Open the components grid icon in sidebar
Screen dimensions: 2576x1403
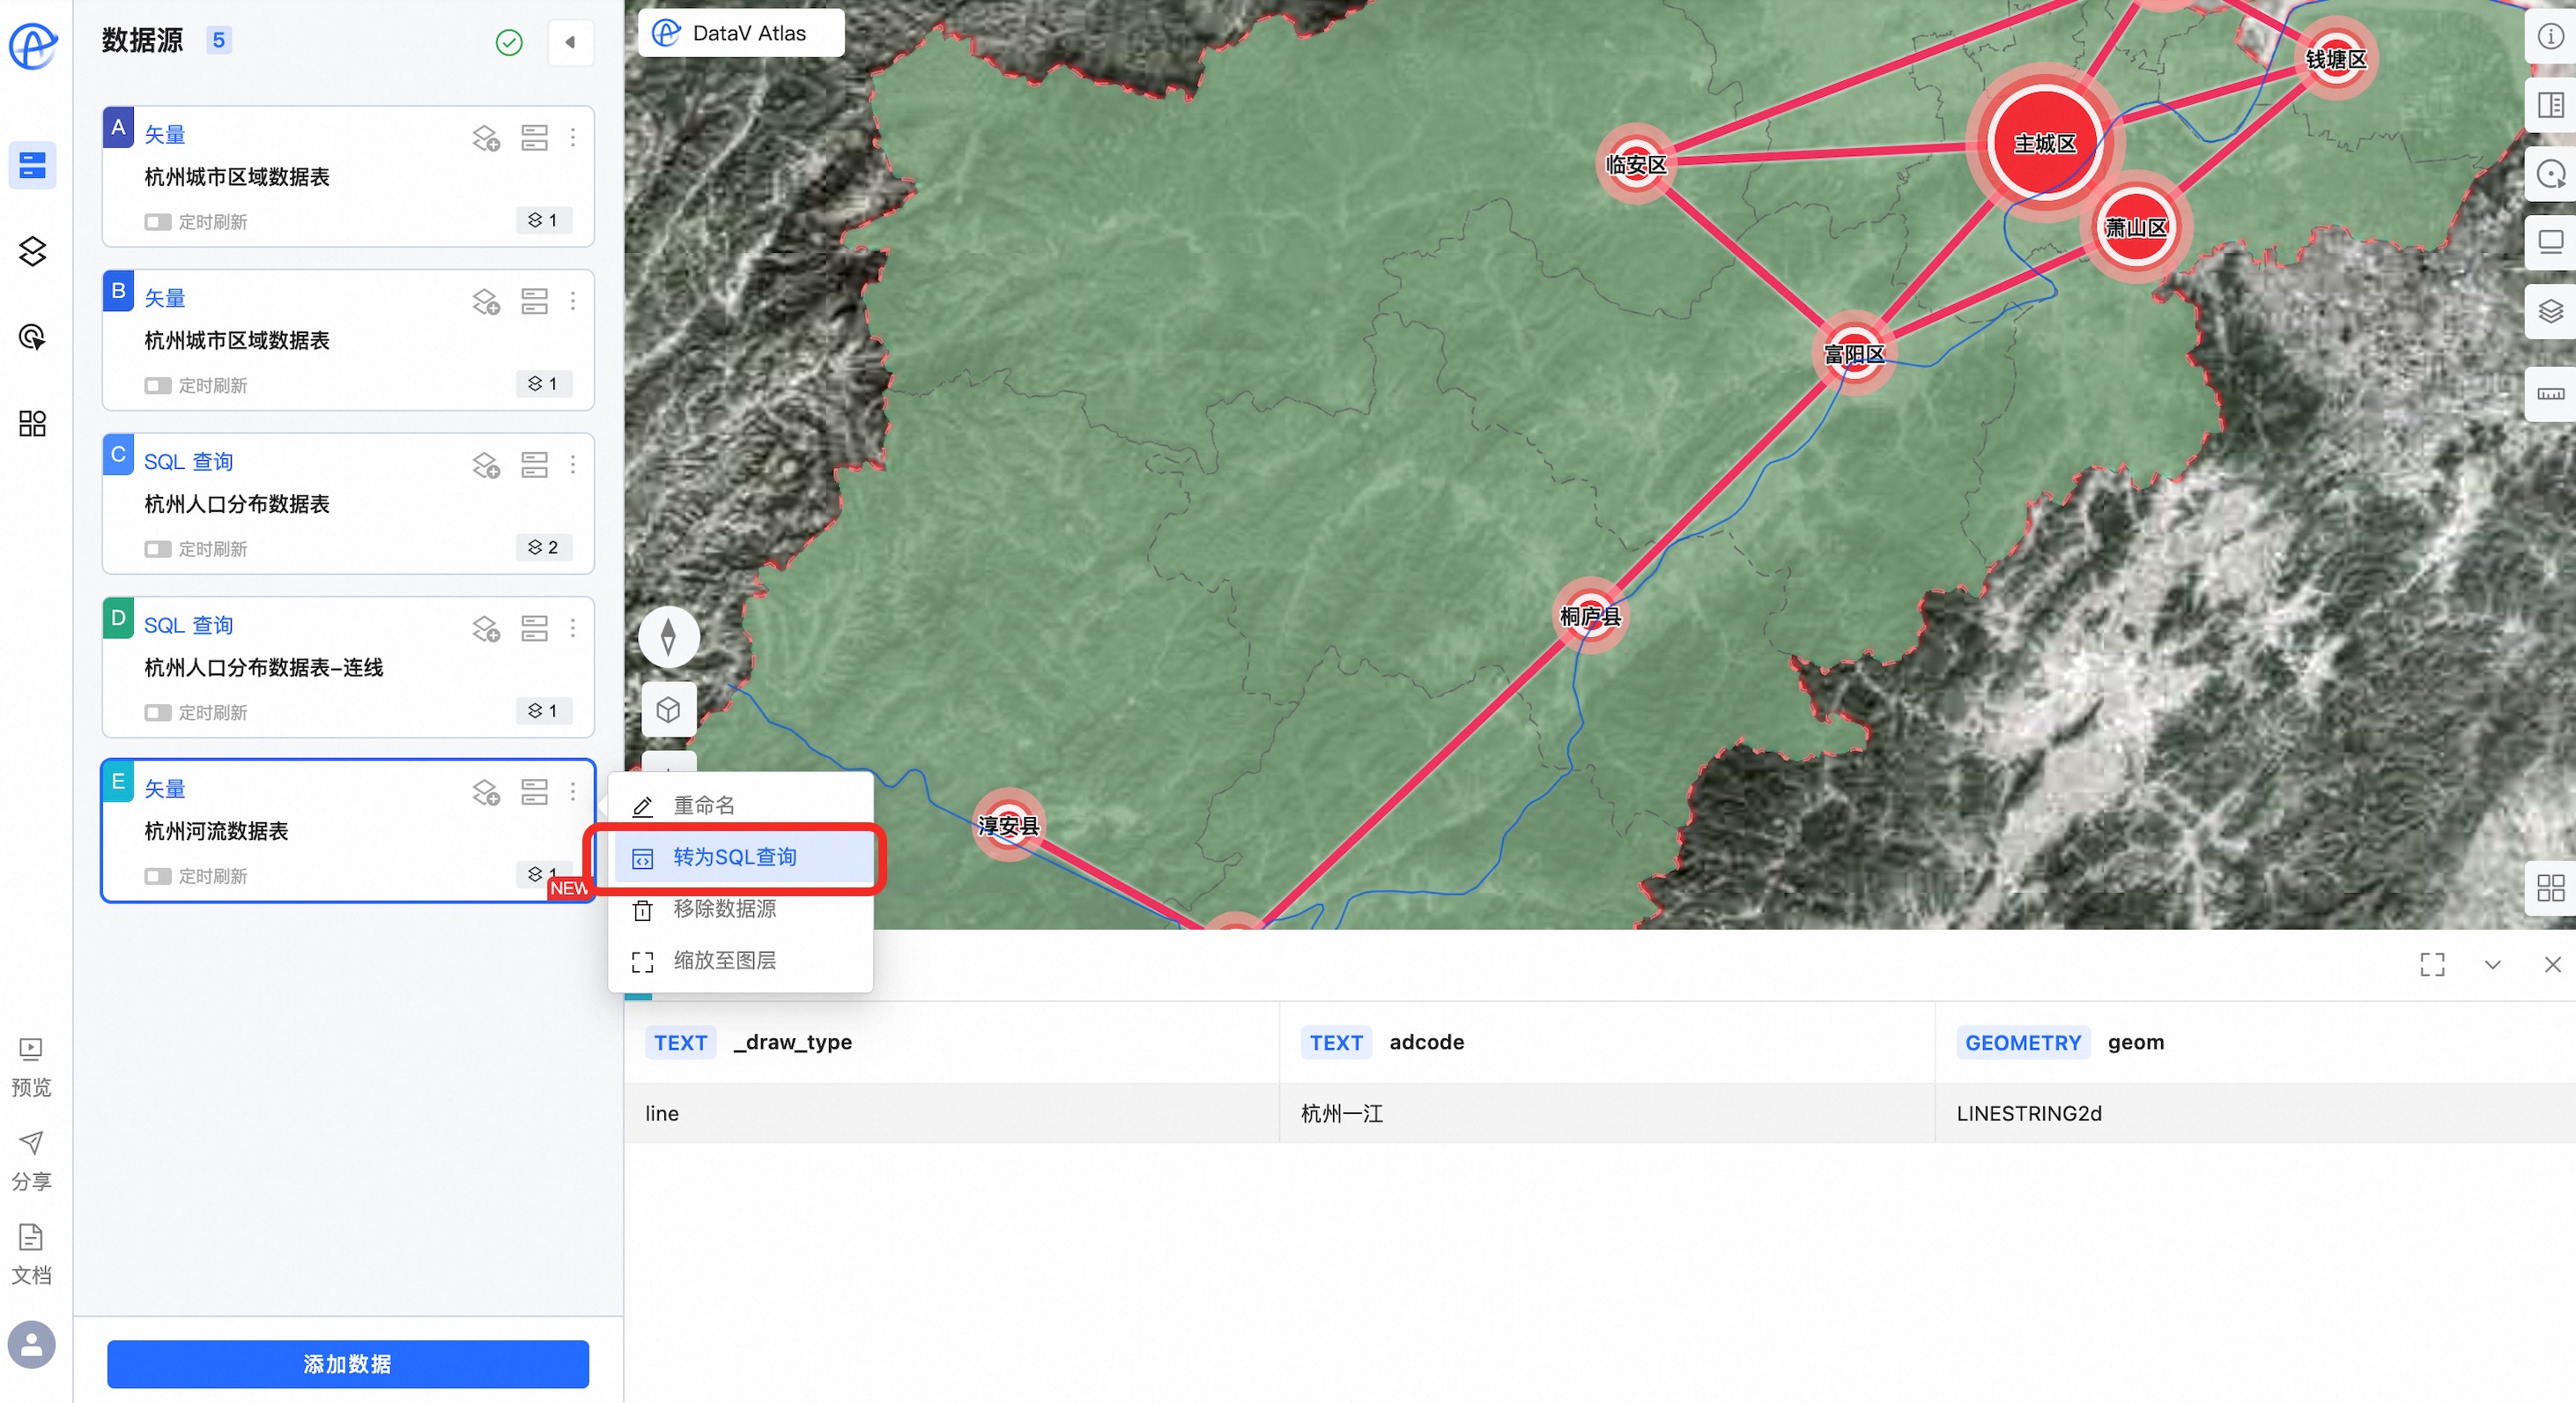pyautogui.click(x=32, y=423)
